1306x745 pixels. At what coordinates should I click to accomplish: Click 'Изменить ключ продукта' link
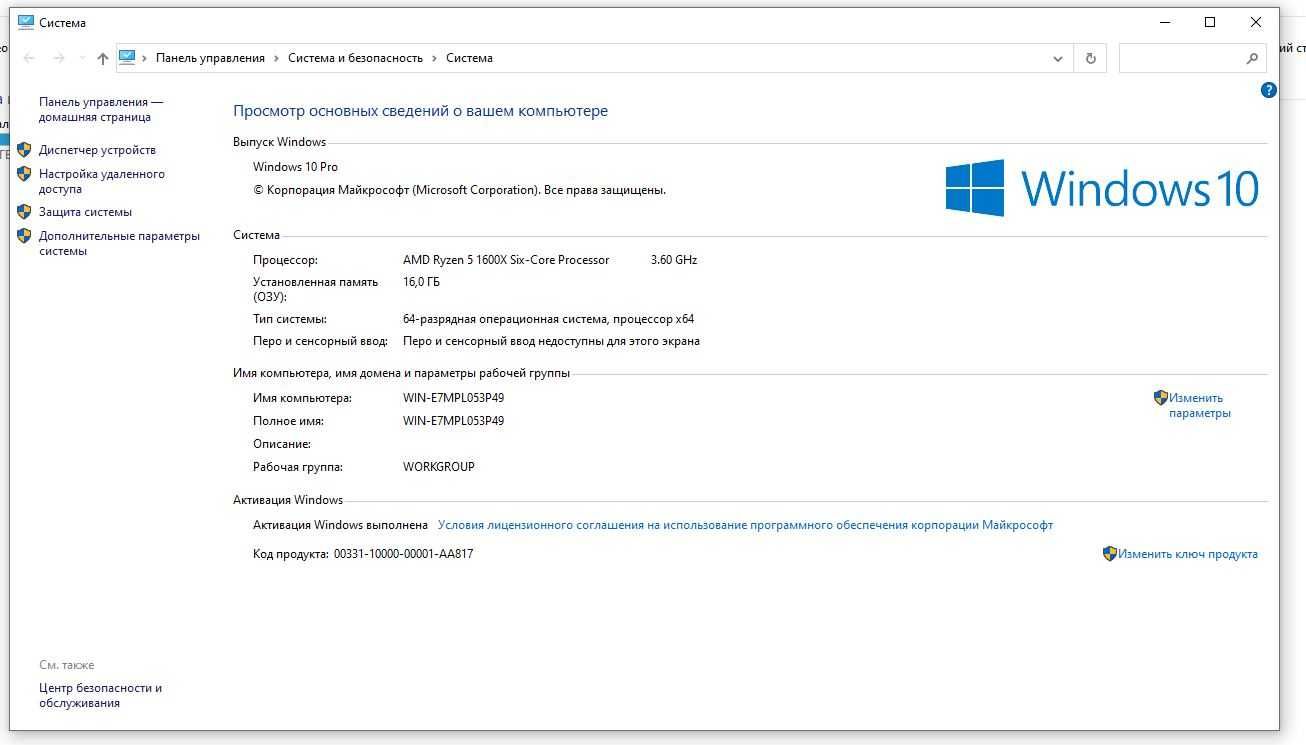1188,554
